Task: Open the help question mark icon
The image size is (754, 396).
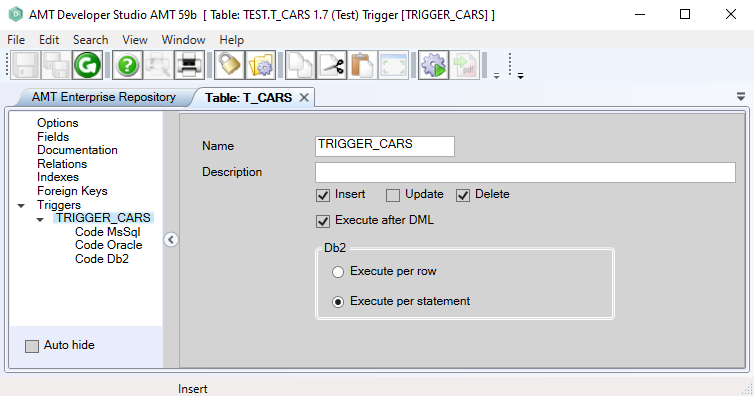Action: (x=127, y=65)
